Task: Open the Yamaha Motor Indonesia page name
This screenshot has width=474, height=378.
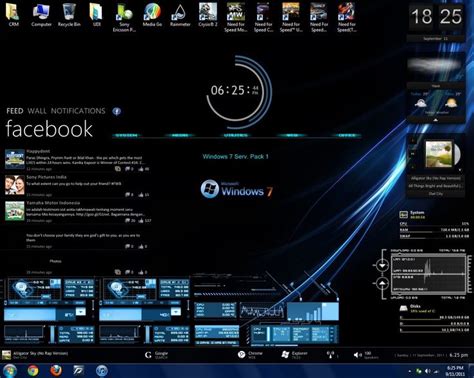Action: pyautogui.click(x=53, y=203)
